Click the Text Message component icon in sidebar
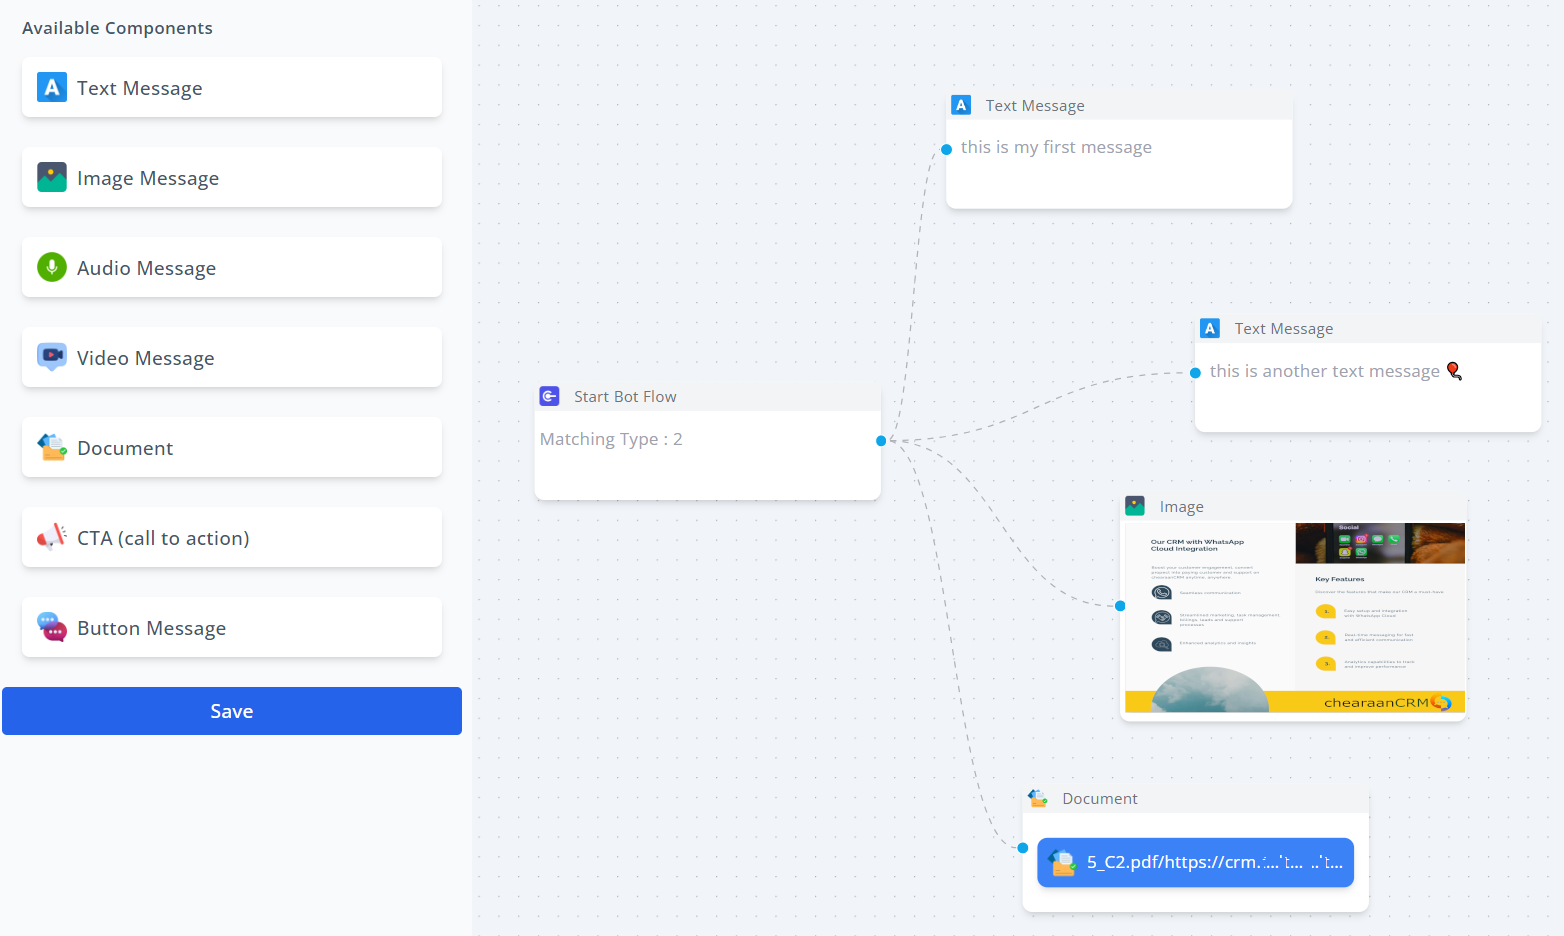The width and height of the screenshot is (1564, 936). [52, 88]
